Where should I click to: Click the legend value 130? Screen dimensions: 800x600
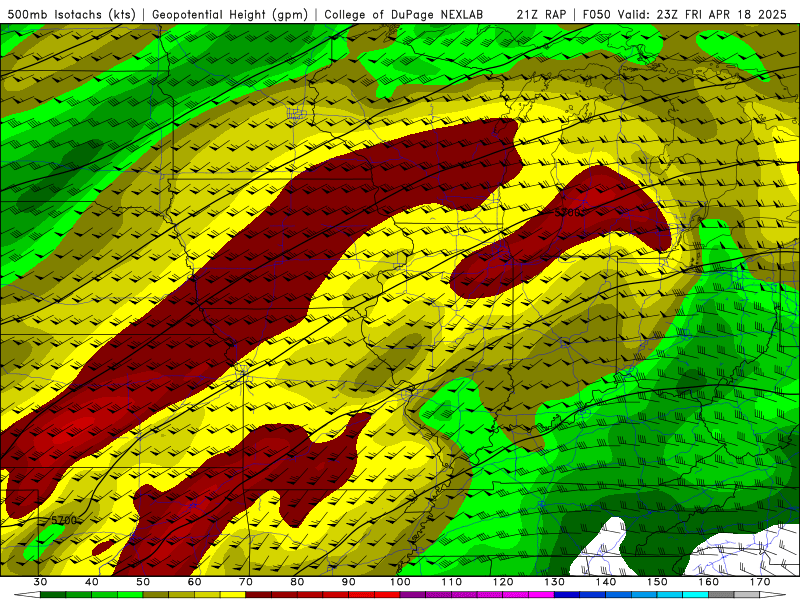pos(555,582)
